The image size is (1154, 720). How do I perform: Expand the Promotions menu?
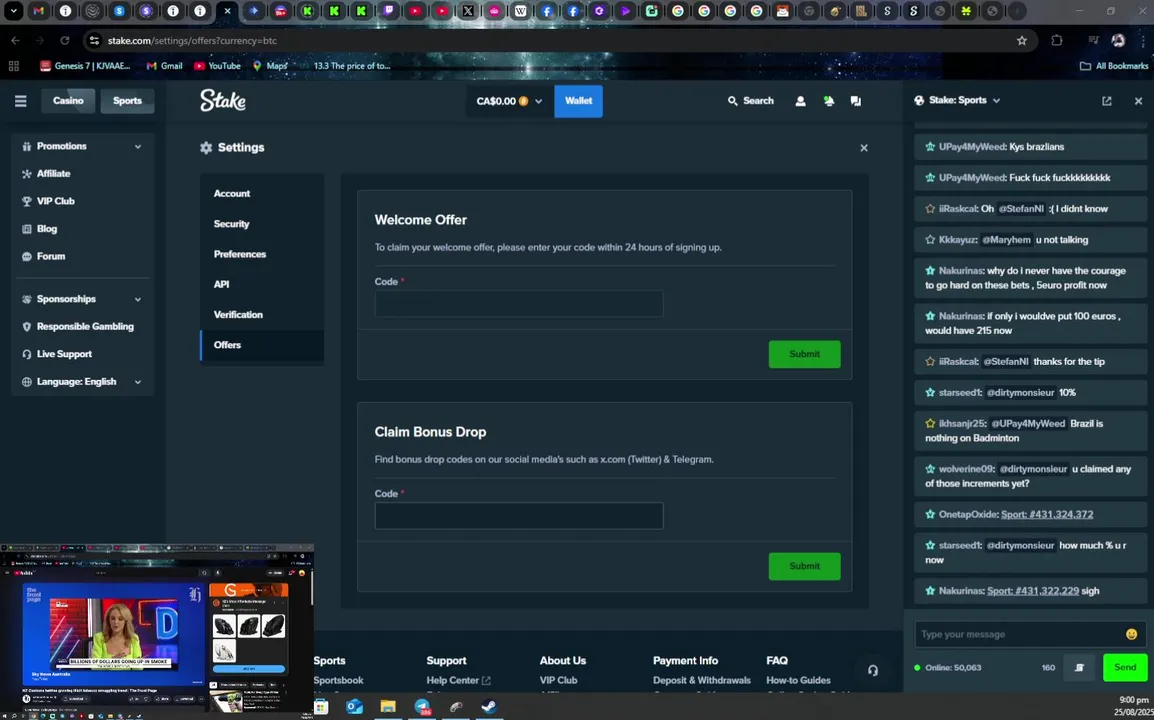[x=82, y=147]
